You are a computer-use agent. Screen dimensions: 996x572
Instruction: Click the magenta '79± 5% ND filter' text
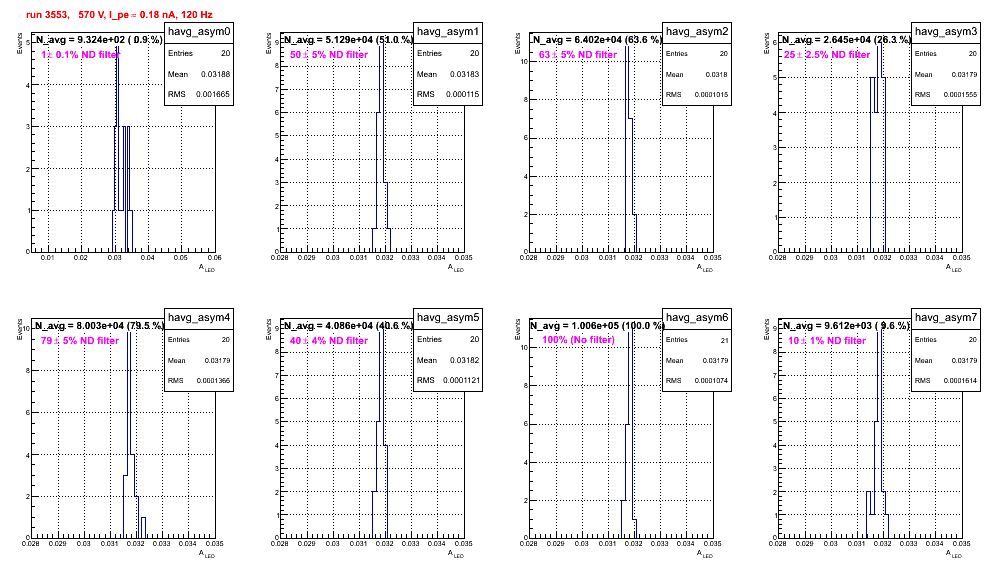click(80, 341)
